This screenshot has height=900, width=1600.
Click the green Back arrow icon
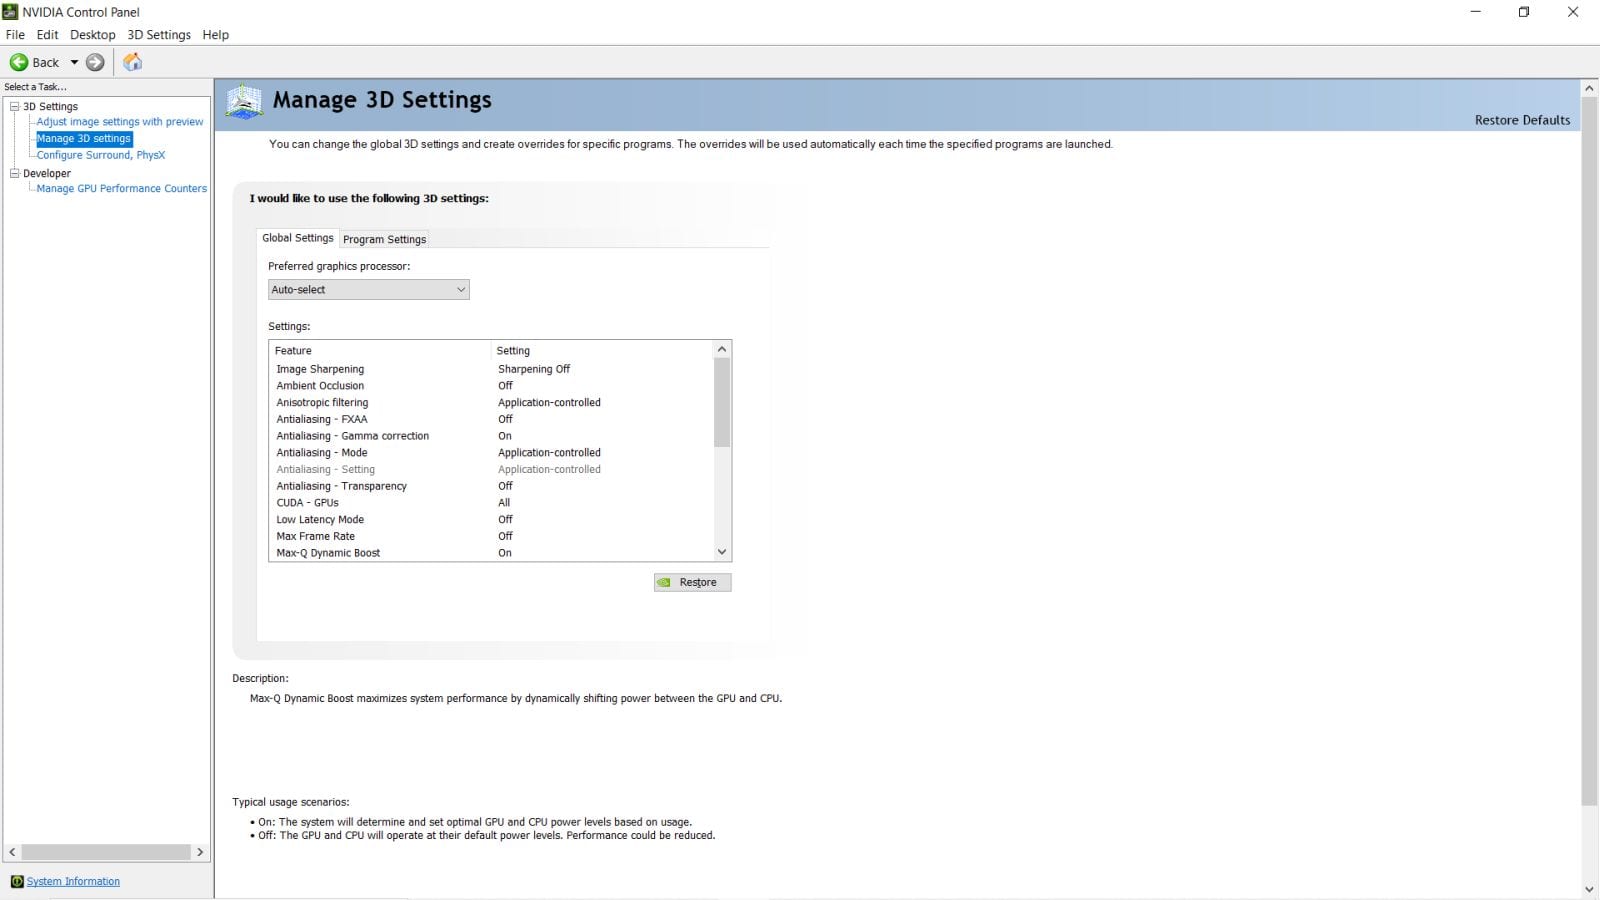click(19, 62)
